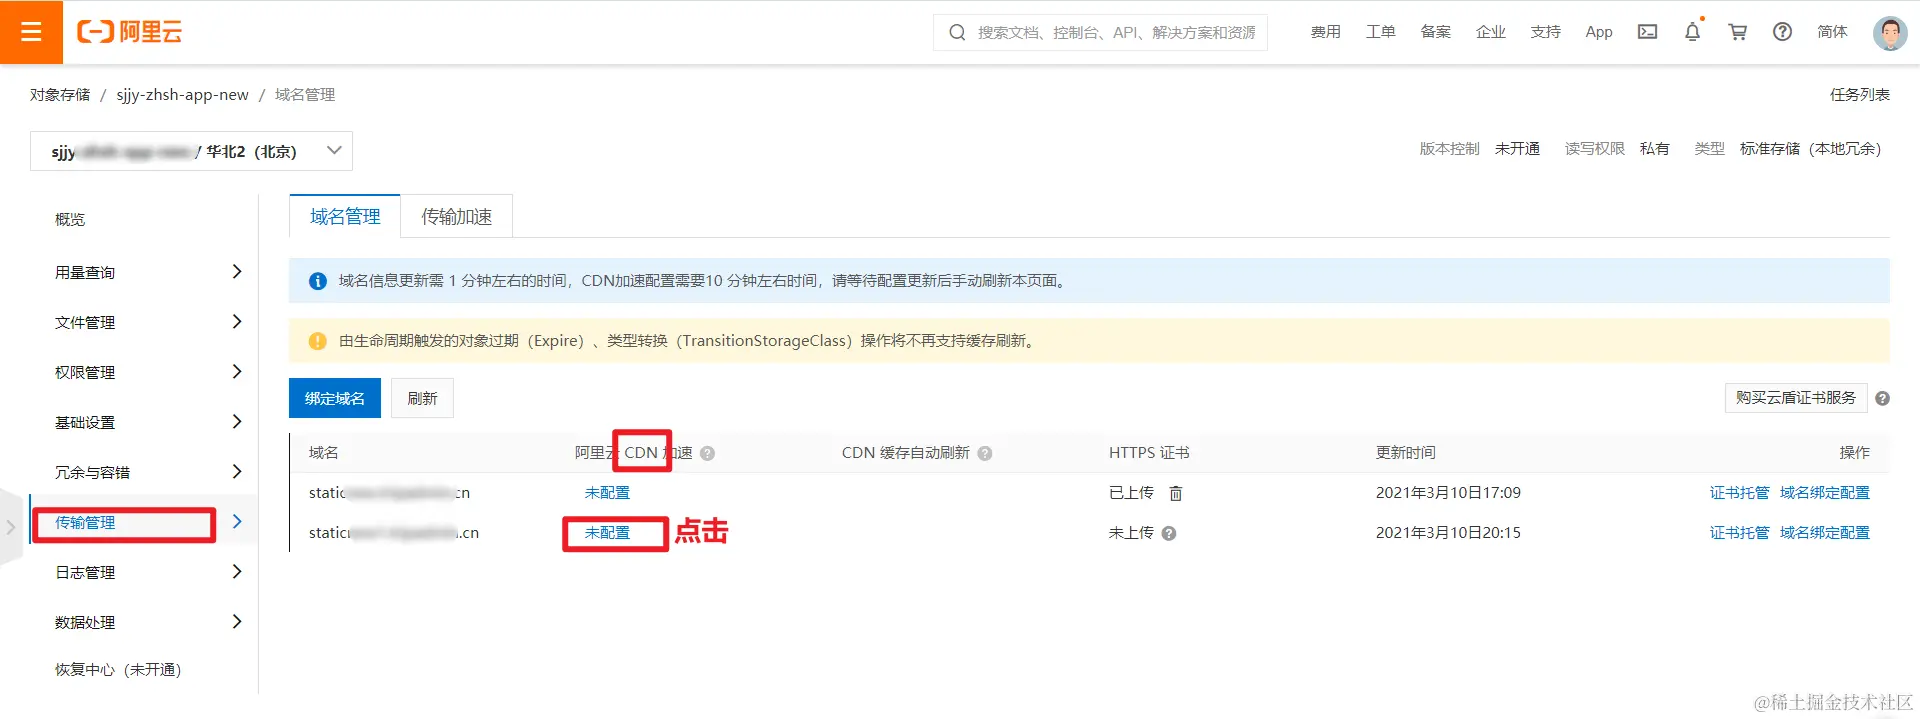Click 2021年3月10日17:09 cell
Image resolution: width=1920 pixels, height=719 pixels.
pos(1448,493)
